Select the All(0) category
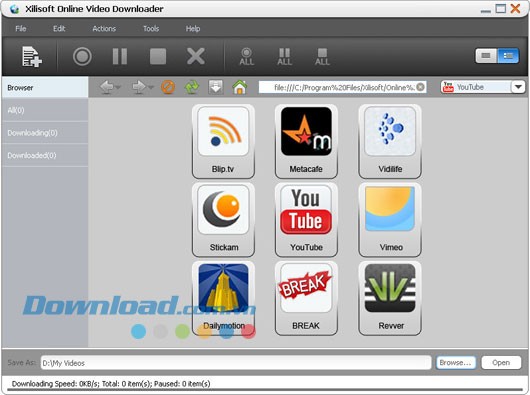This screenshot has height=395, width=530. [45, 110]
